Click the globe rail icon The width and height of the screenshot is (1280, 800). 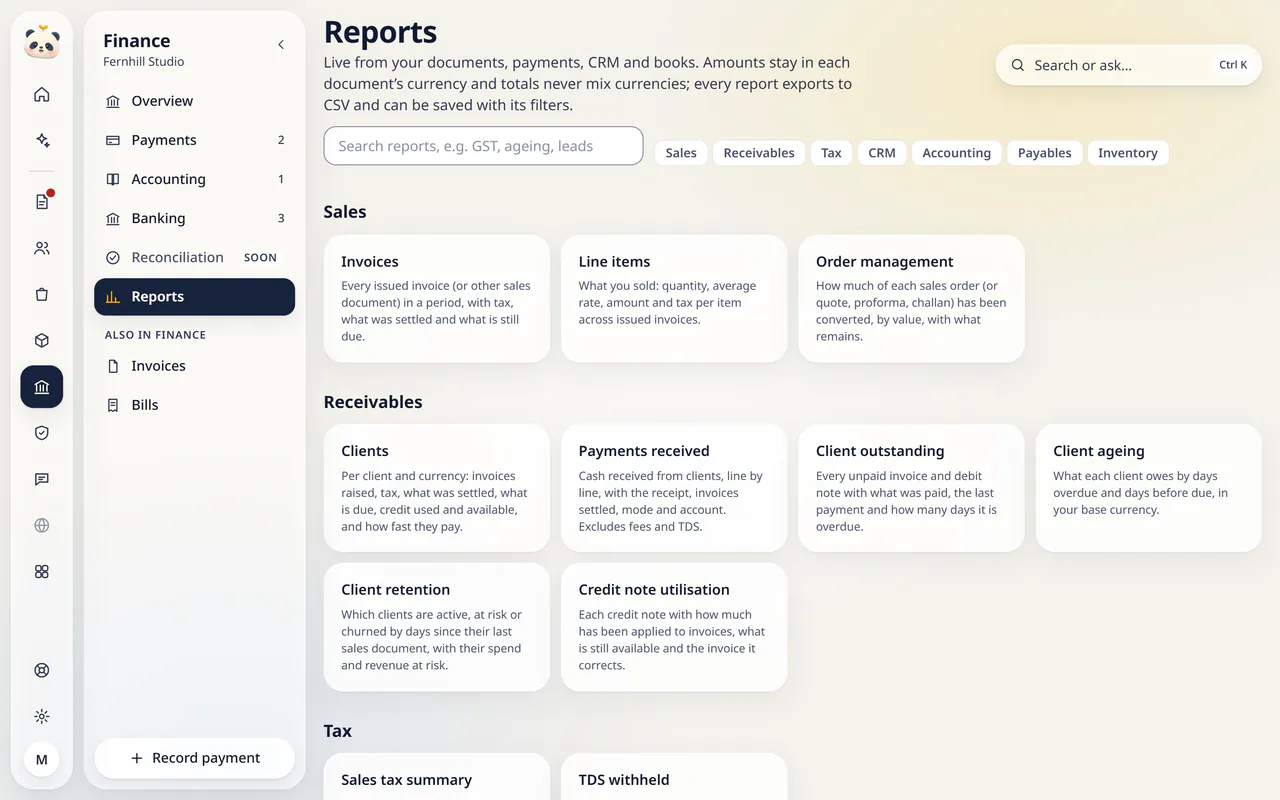pyautogui.click(x=42, y=525)
